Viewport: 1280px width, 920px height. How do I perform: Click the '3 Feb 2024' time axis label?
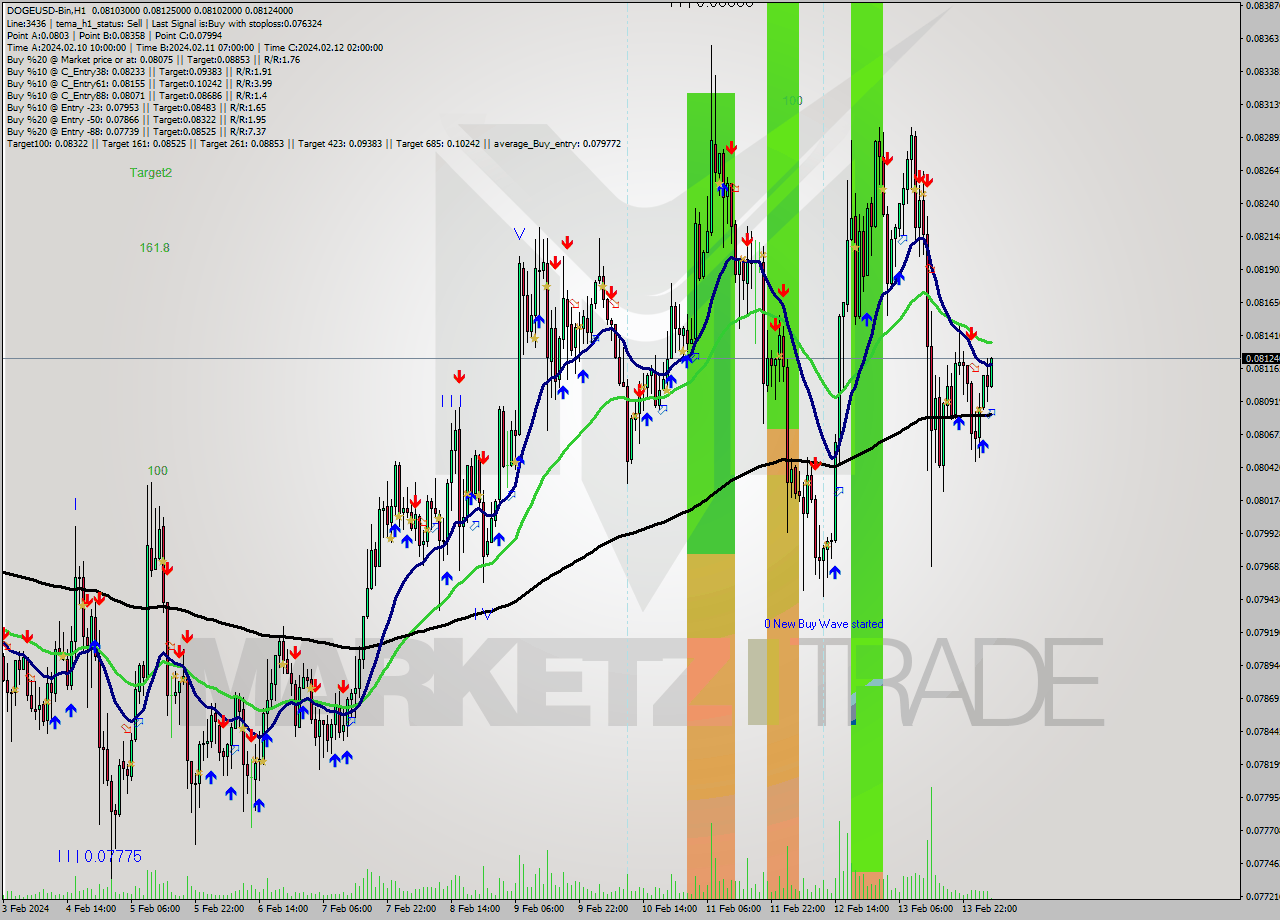point(25,909)
